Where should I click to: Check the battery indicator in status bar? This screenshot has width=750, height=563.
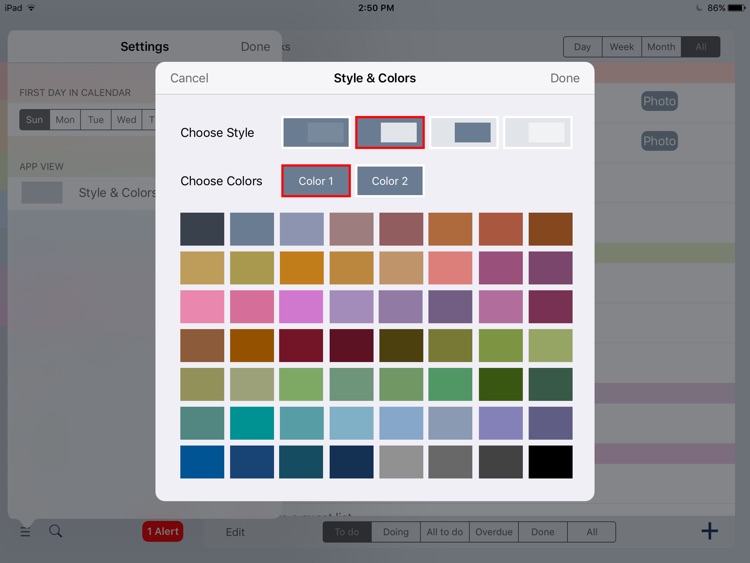(x=736, y=8)
